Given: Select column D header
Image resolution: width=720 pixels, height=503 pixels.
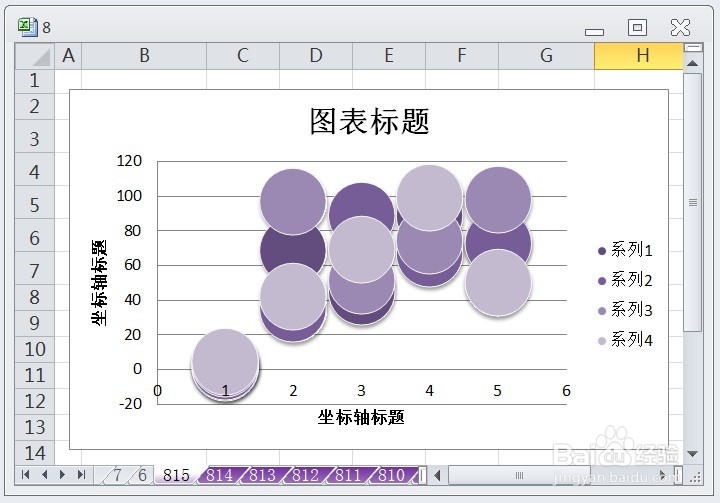Looking at the screenshot, I should (x=316, y=56).
